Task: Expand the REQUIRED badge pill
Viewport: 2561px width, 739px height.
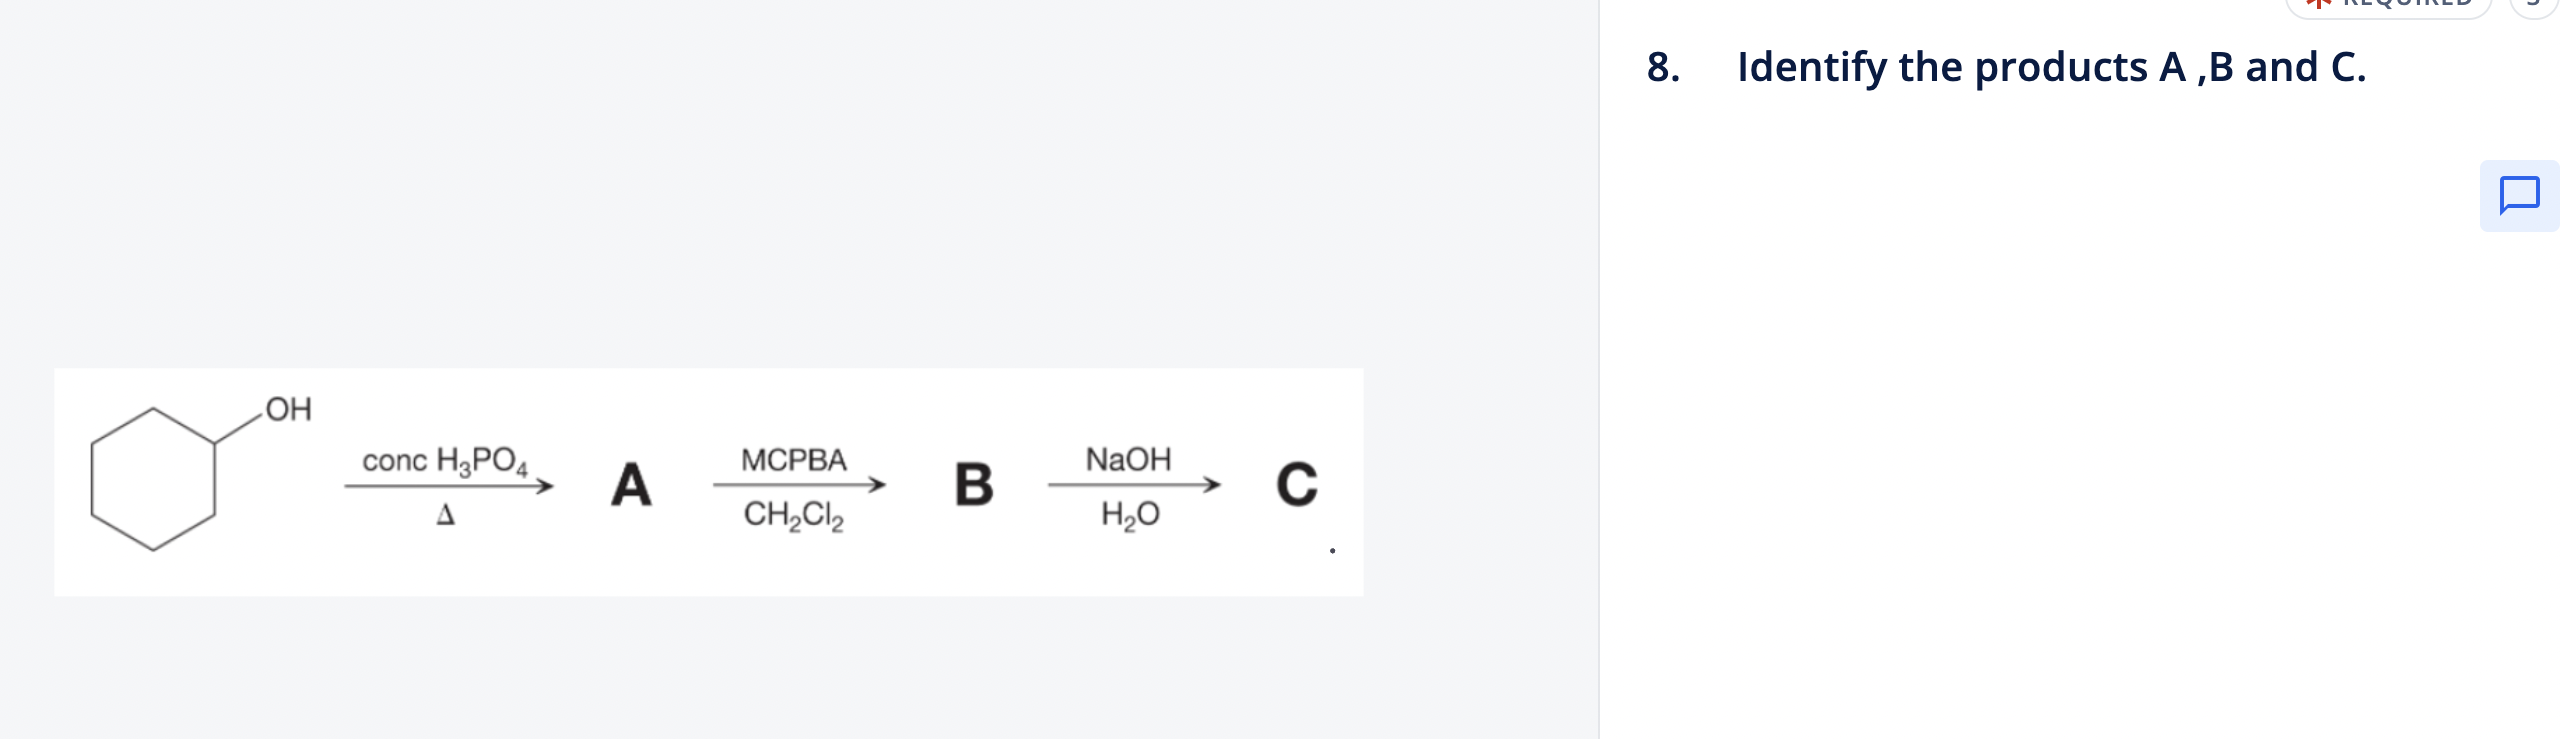Action: coord(2390,6)
